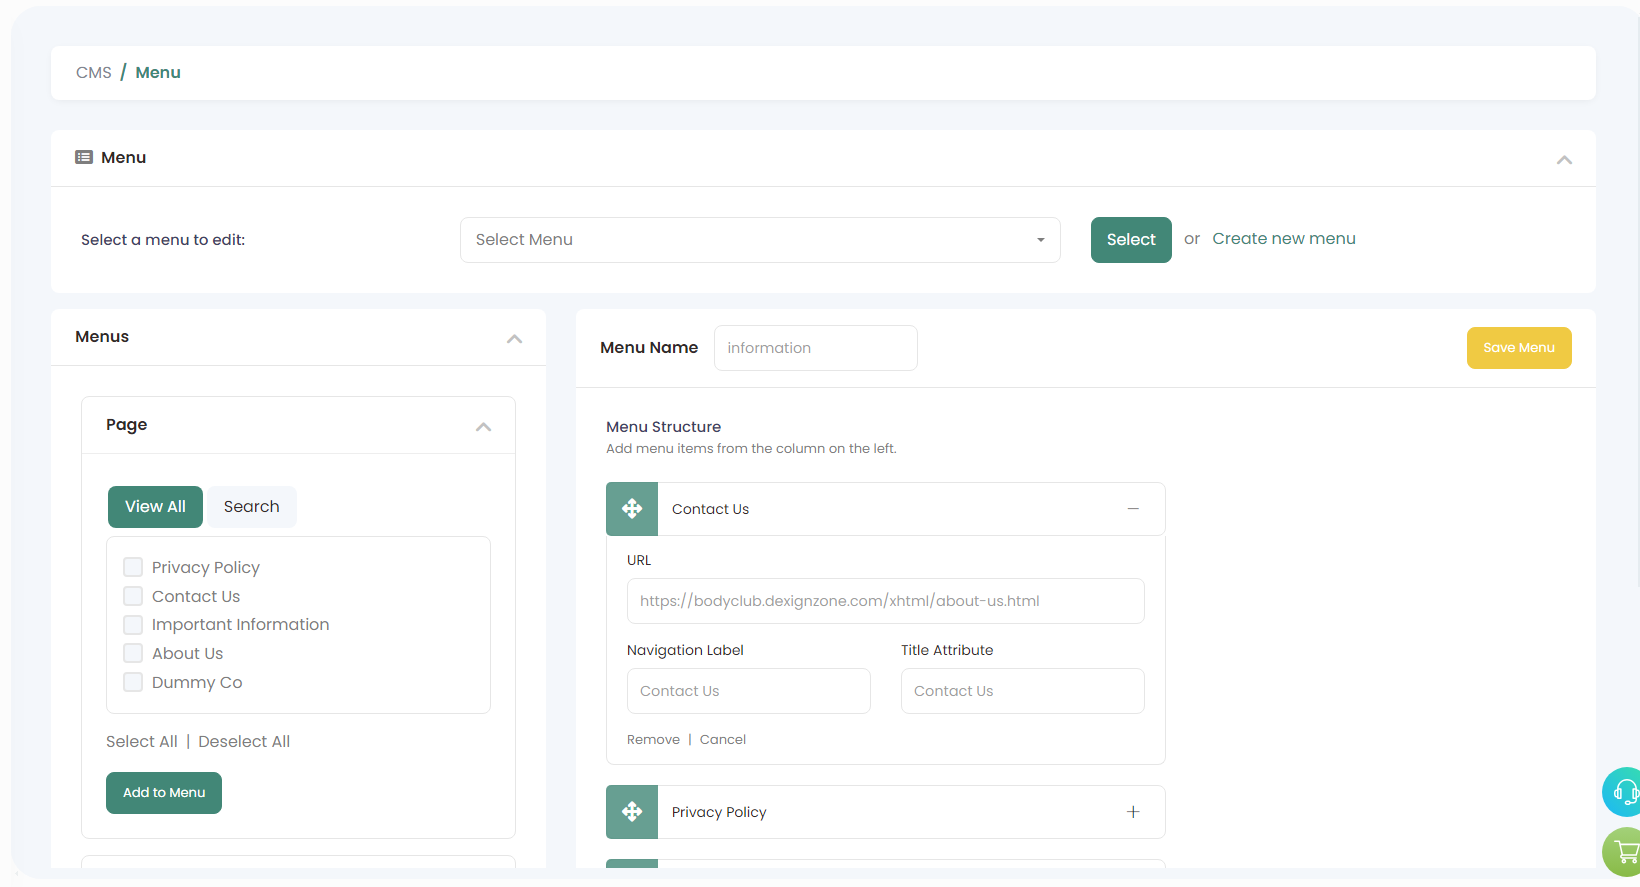Click the drag handle icon for Contact Us

click(632, 509)
